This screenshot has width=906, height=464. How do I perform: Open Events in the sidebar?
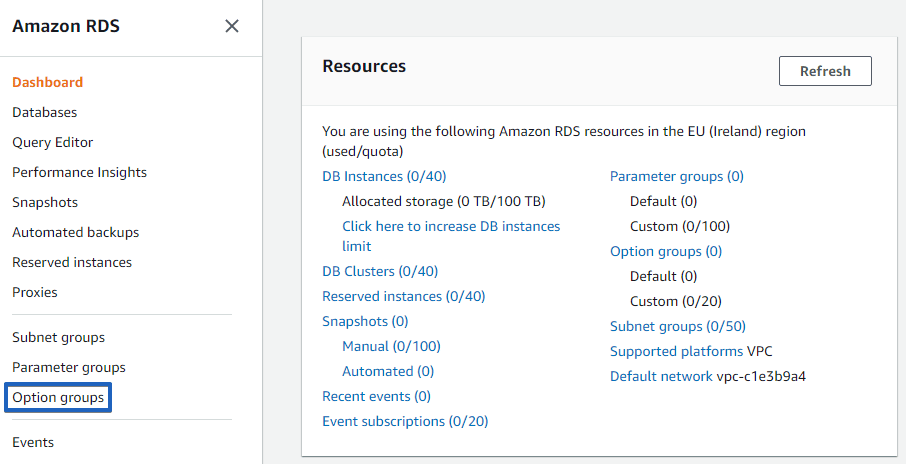click(x=33, y=442)
